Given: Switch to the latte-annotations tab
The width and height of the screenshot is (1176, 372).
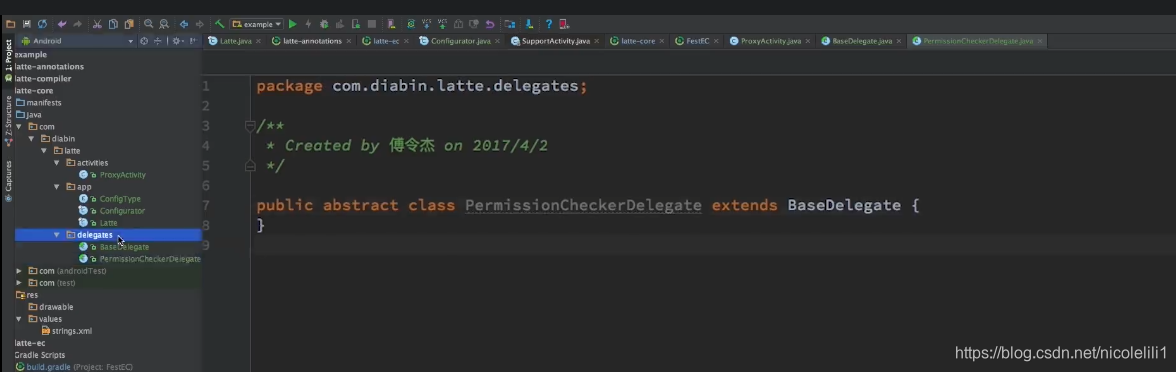Looking at the screenshot, I should click(312, 41).
